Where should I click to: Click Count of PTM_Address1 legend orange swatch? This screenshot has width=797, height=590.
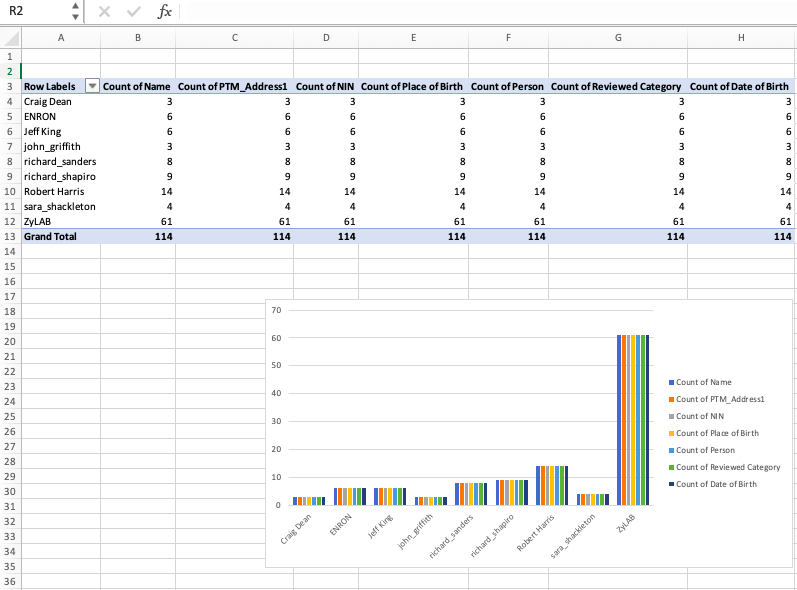point(671,399)
